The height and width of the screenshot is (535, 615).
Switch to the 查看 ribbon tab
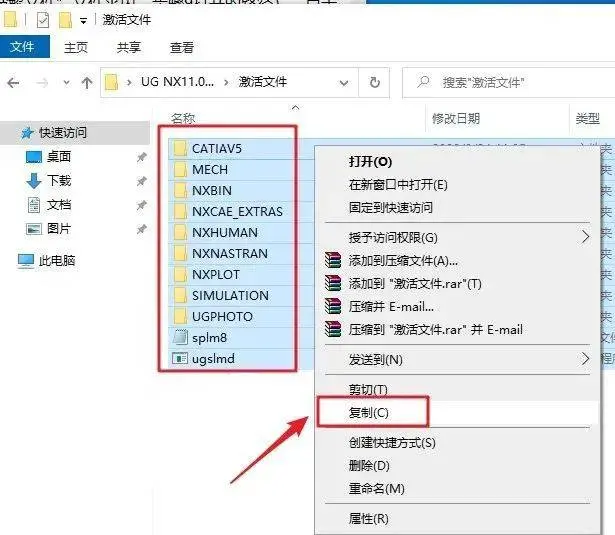point(182,47)
